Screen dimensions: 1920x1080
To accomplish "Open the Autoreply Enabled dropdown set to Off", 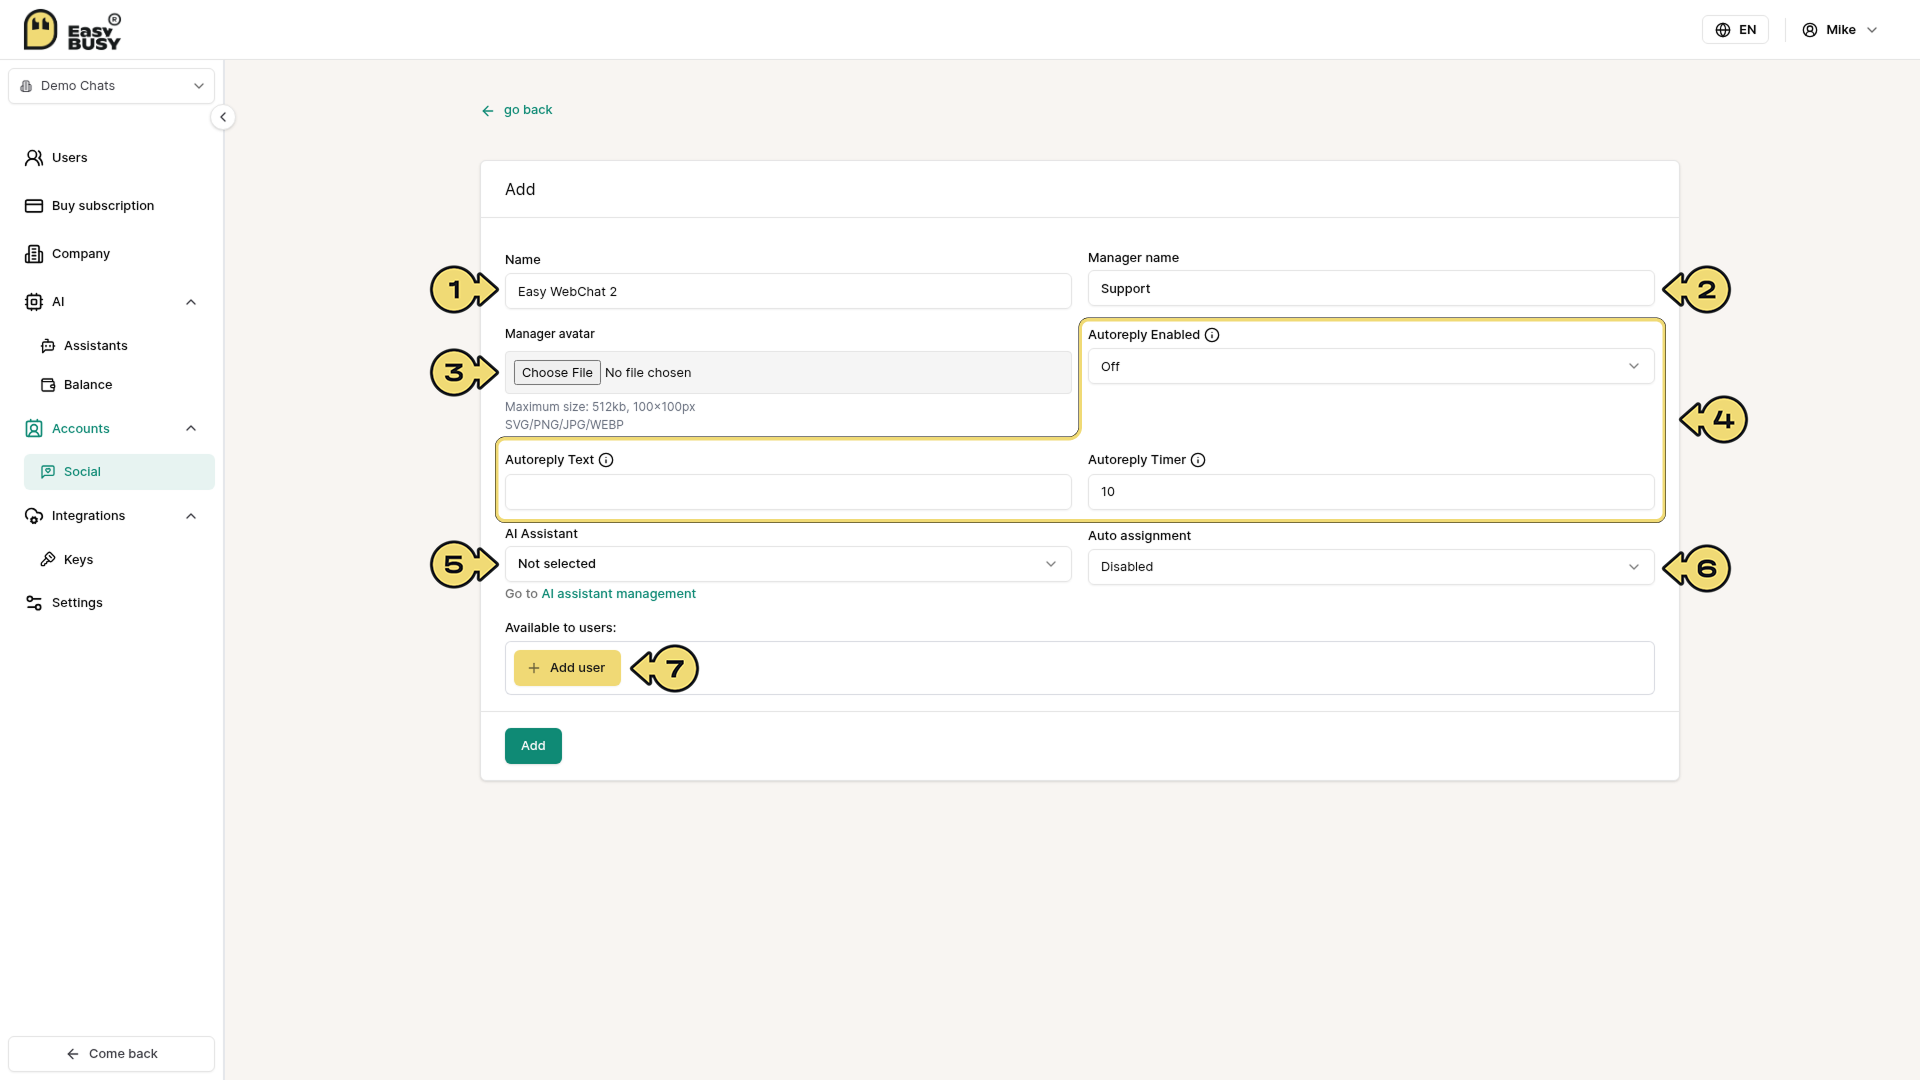I will [x=1371, y=366].
